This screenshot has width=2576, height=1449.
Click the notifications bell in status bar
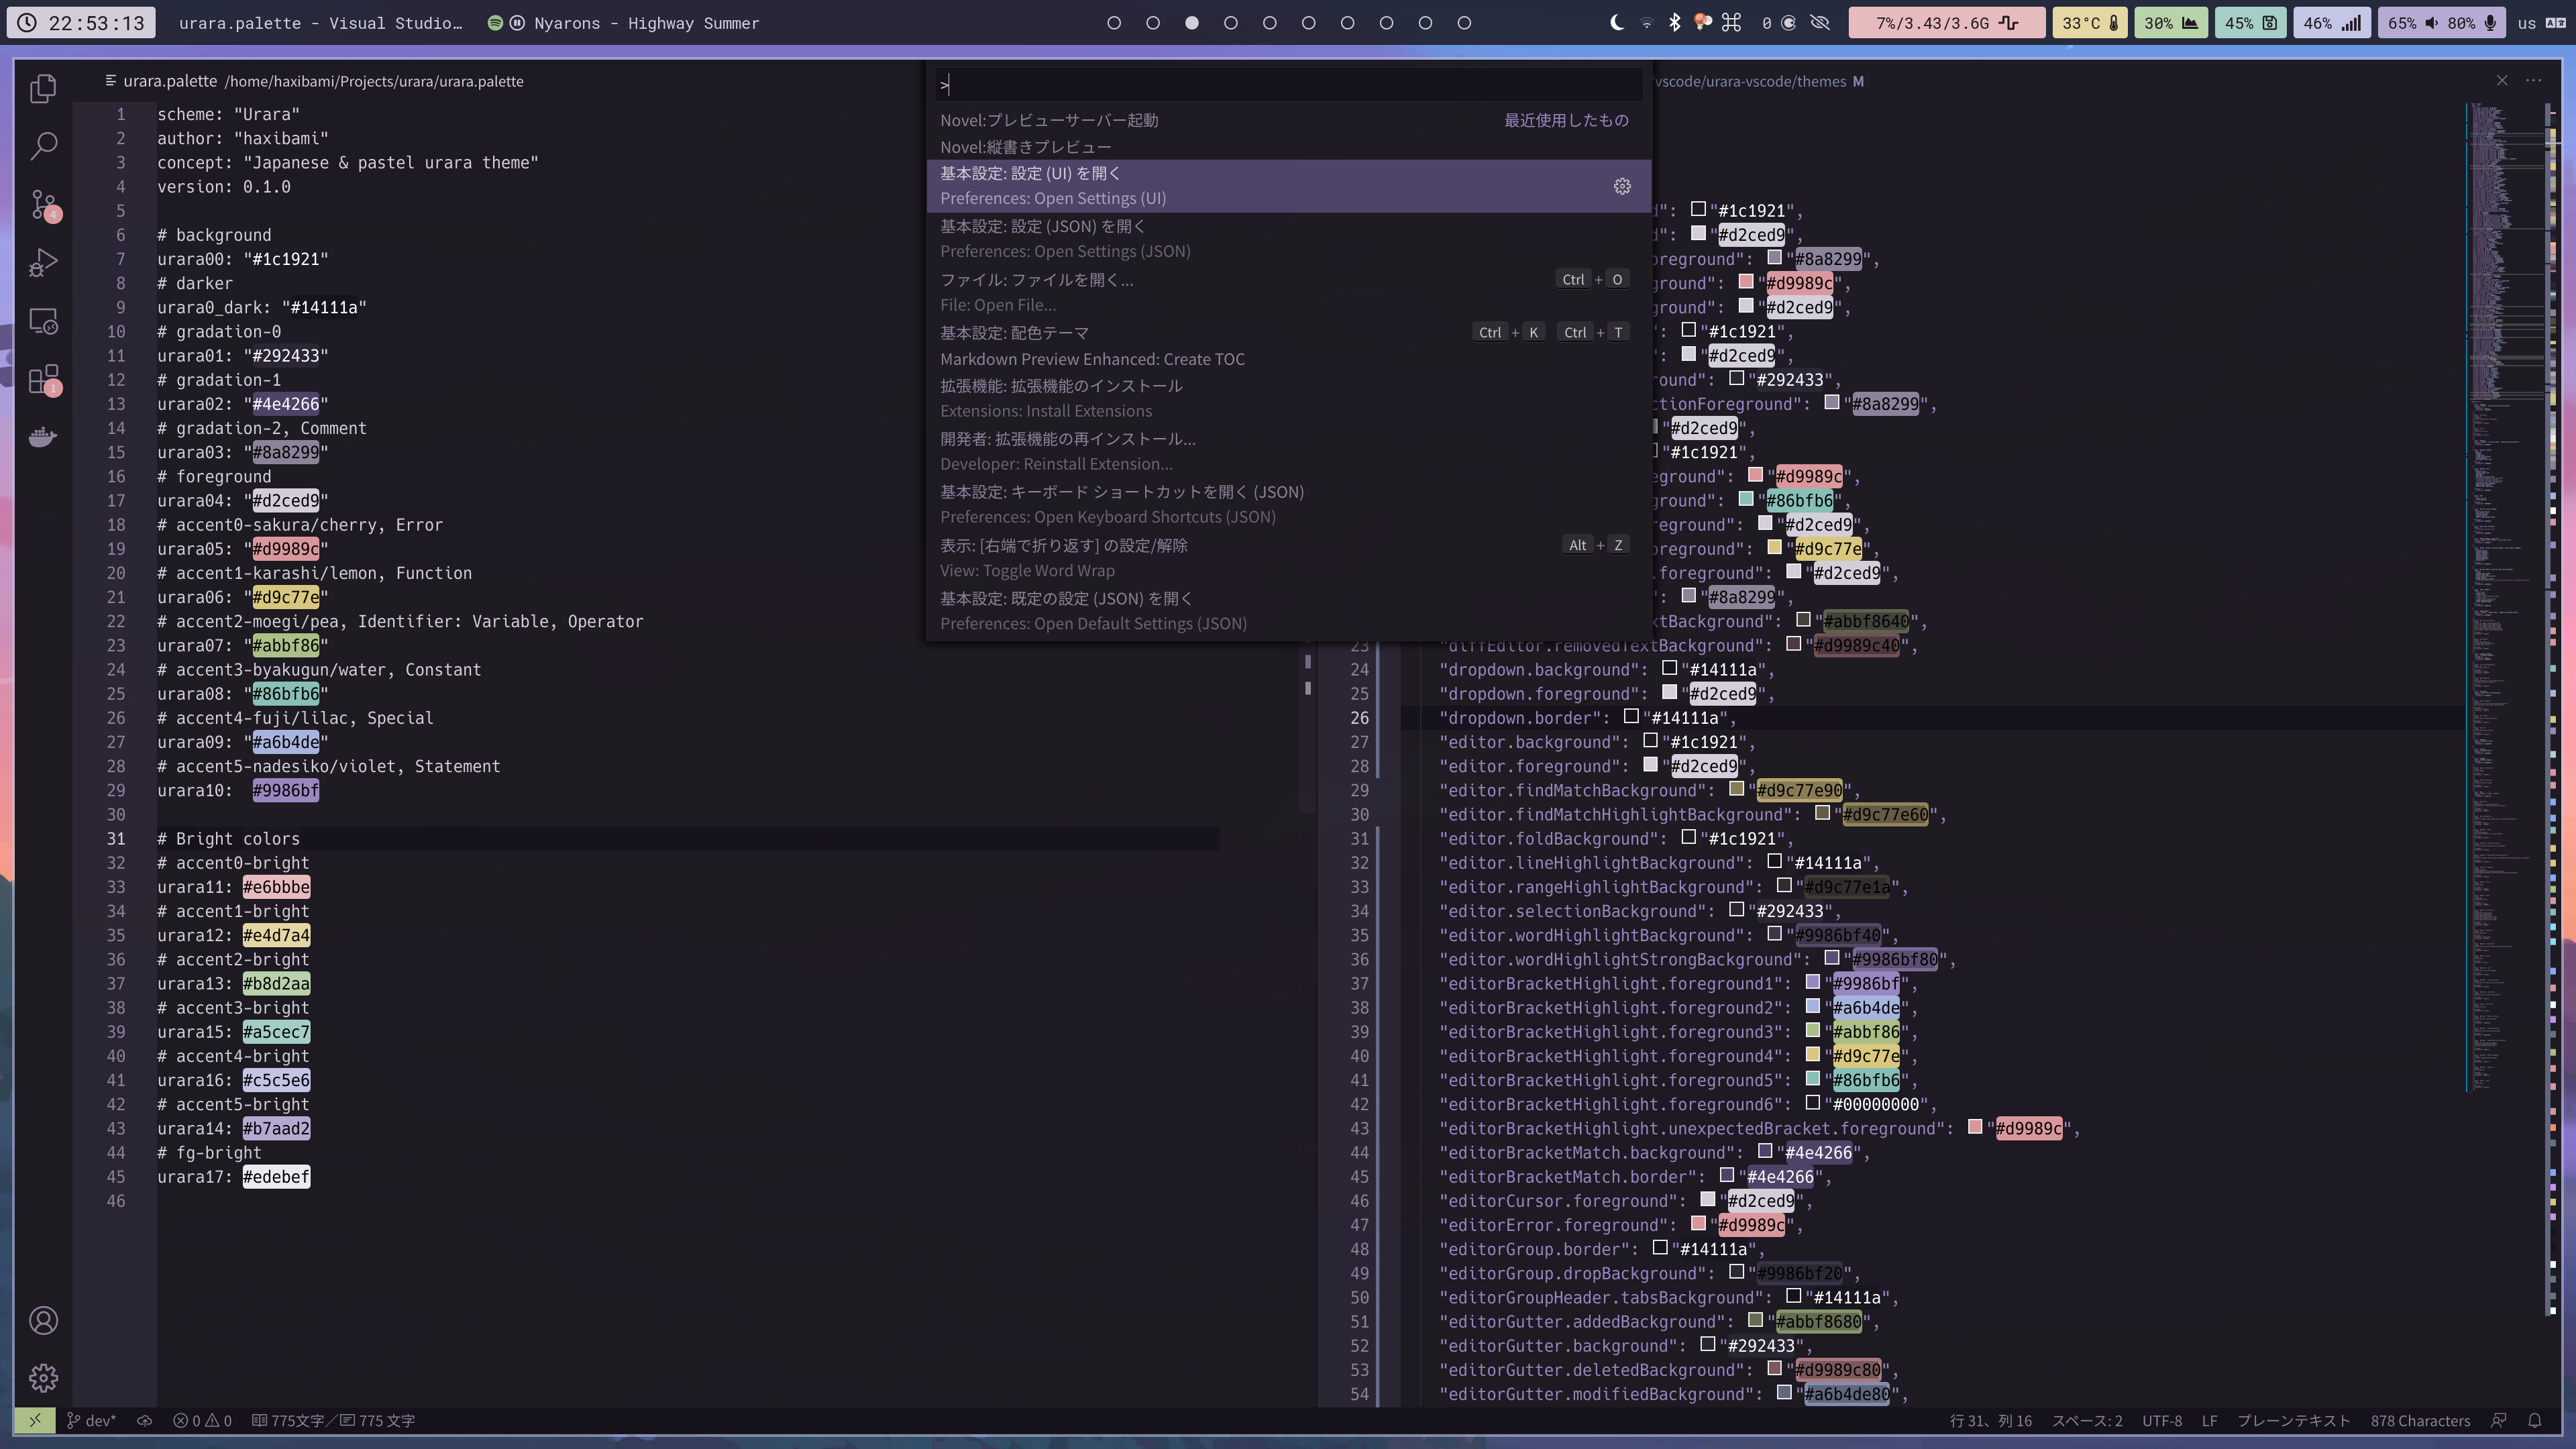point(2534,1420)
